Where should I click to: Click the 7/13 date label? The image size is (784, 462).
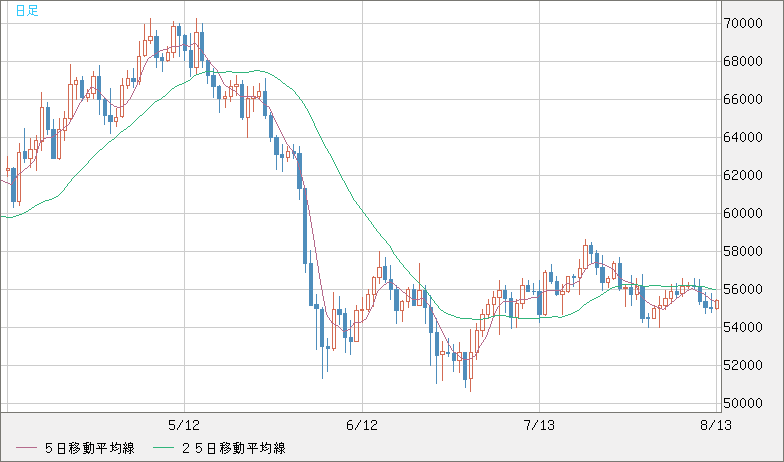click(540, 426)
